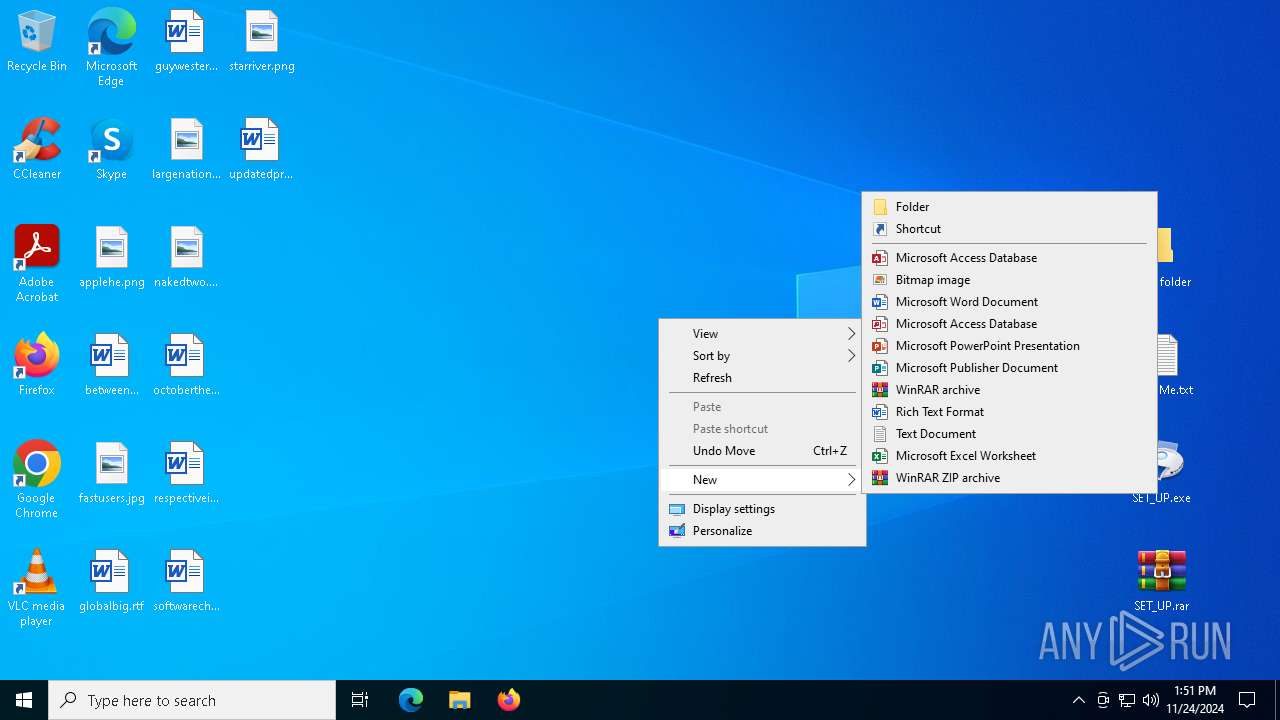Open the network status tray icon
Image resolution: width=1280 pixels, height=720 pixels.
point(1127,700)
